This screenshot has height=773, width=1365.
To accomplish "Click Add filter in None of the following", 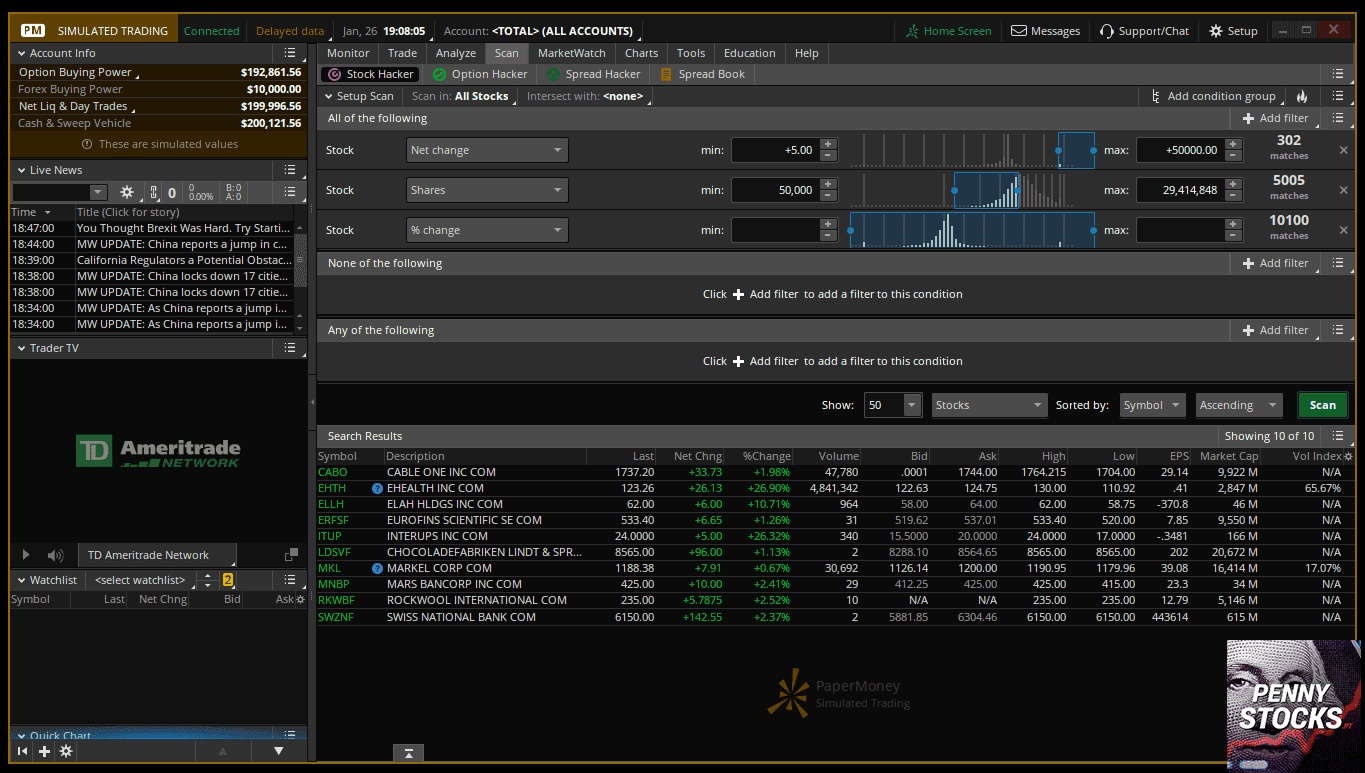I will click(x=1275, y=263).
